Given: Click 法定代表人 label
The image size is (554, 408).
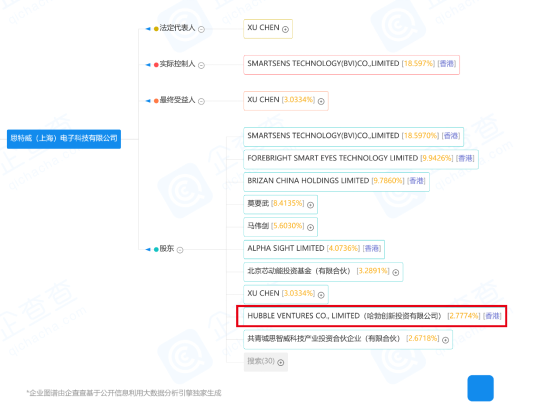Looking at the screenshot, I should pos(177,28).
